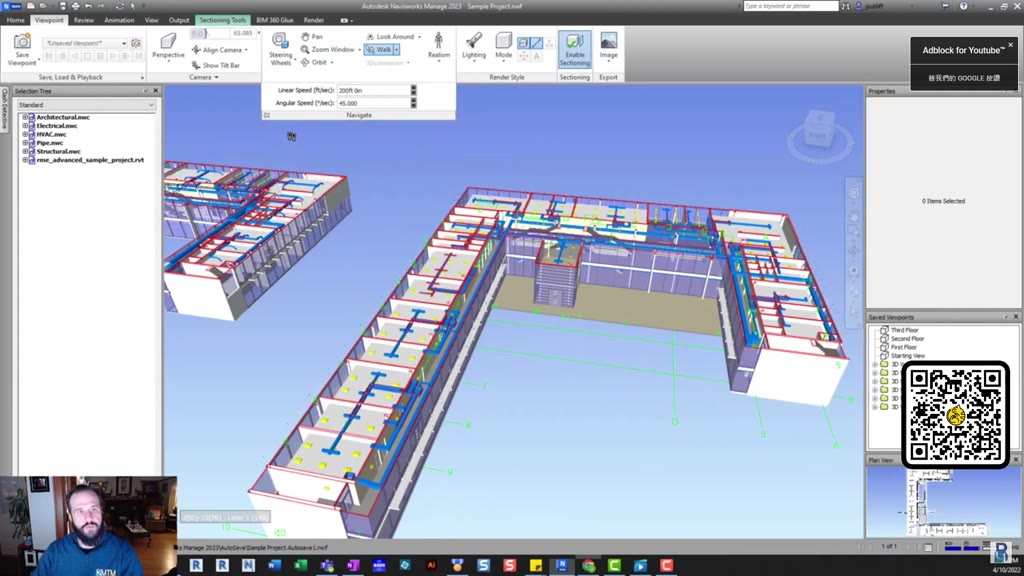The width and height of the screenshot is (1024, 576).
Task: Disable the Enable Sectioning toggle
Action: [576, 47]
